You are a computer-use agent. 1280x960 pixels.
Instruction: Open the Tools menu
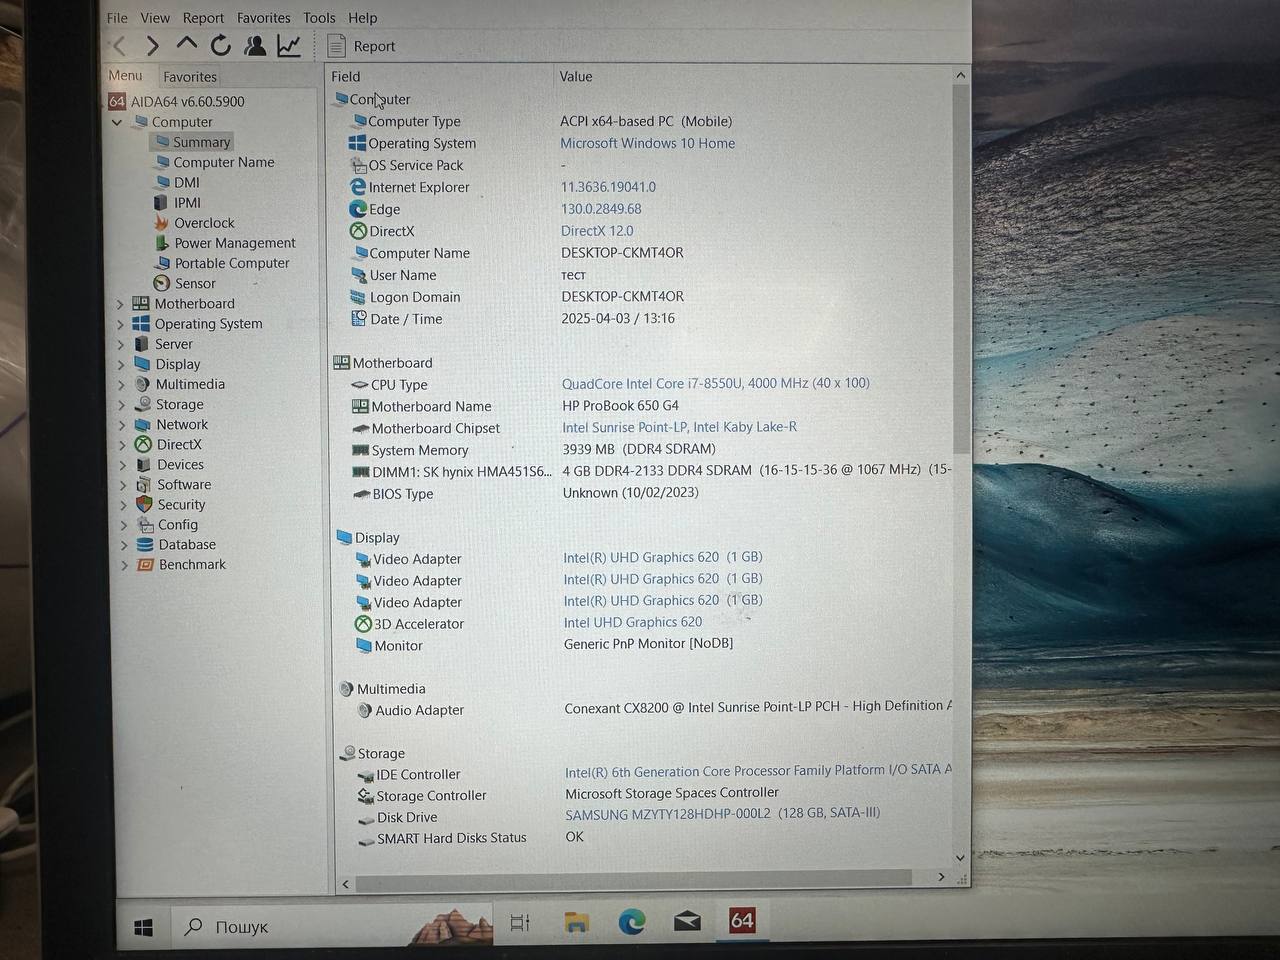(x=319, y=18)
